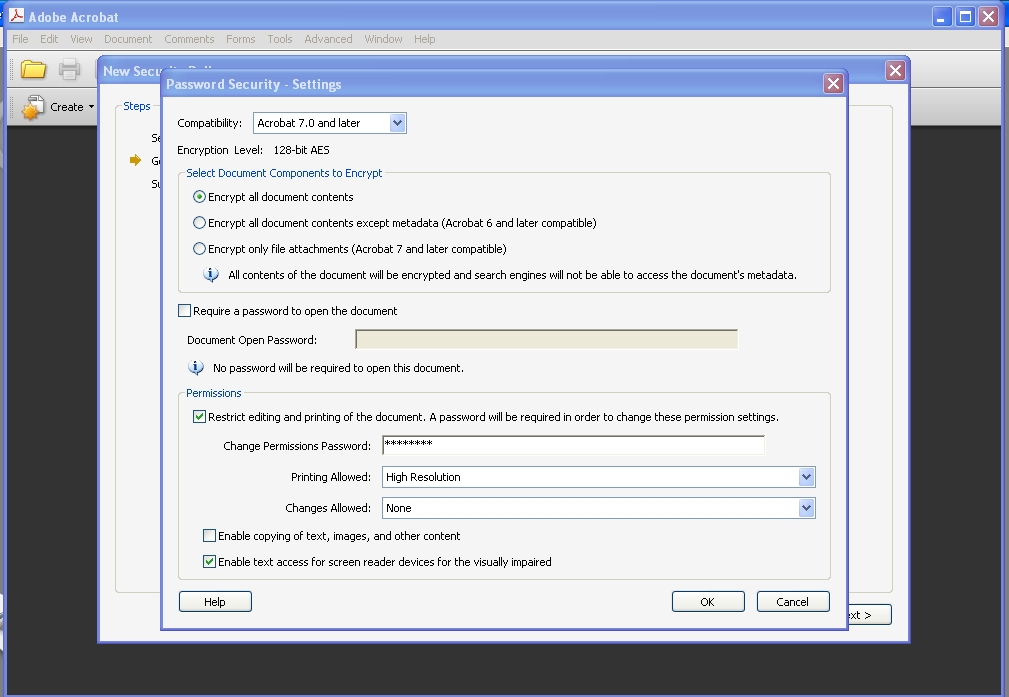Viewport: 1009px width, 697px height.
Task: Click the printer icon in Acrobat toolbar
Action: 69,69
